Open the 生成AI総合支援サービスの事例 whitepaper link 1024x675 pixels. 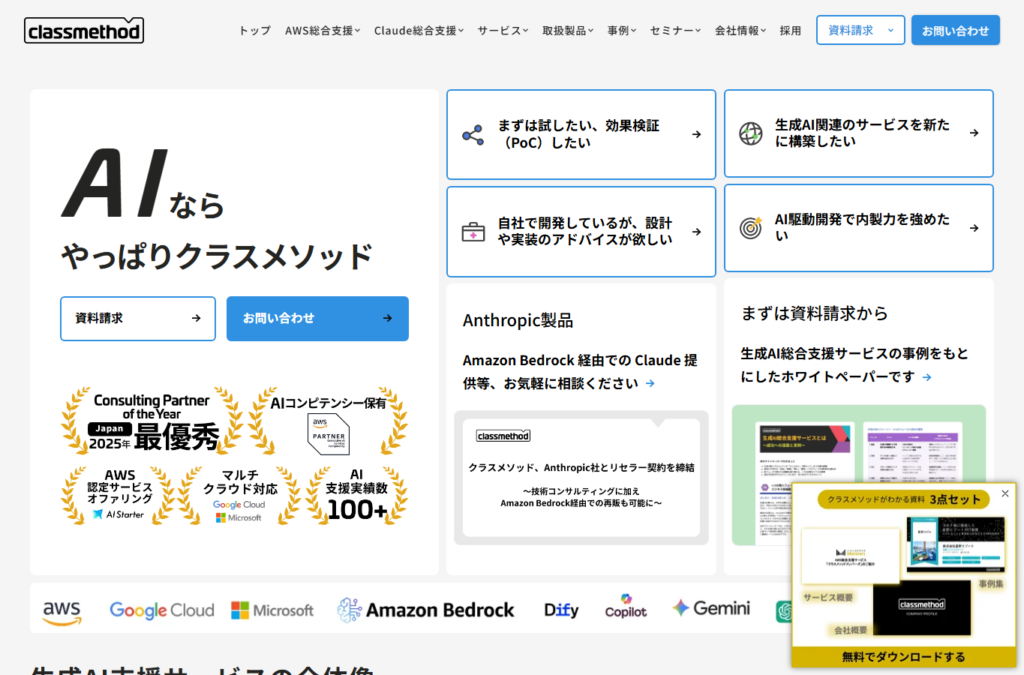[x=854, y=365]
